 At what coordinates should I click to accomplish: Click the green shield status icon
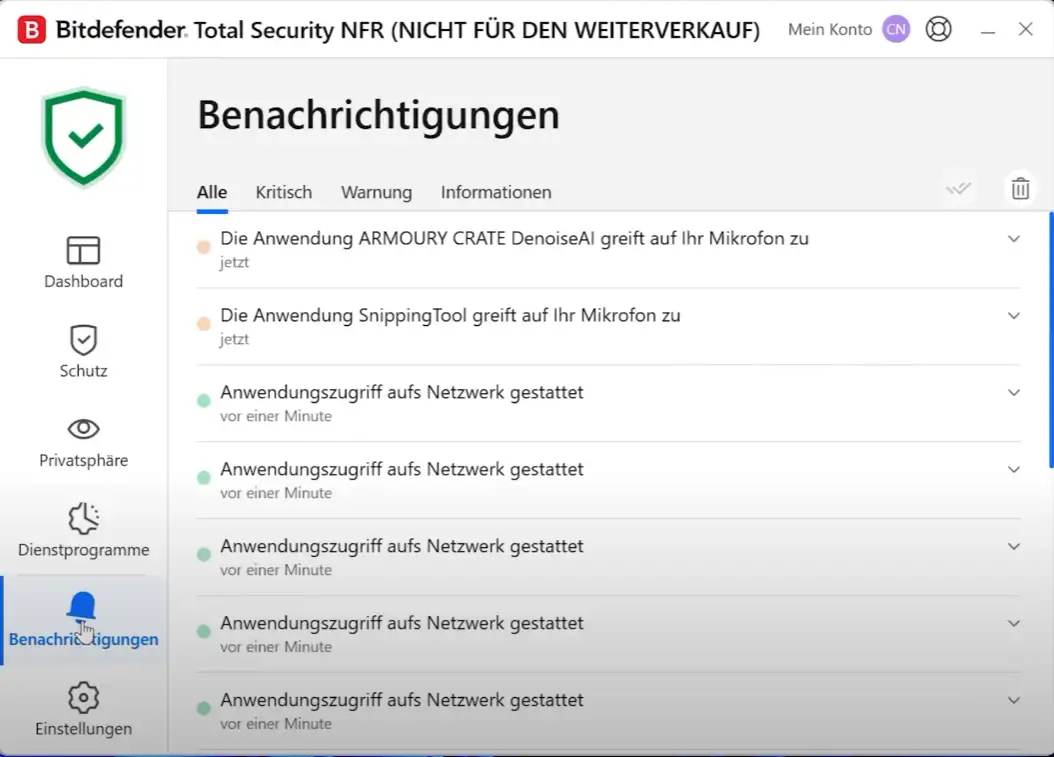point(83,137)
